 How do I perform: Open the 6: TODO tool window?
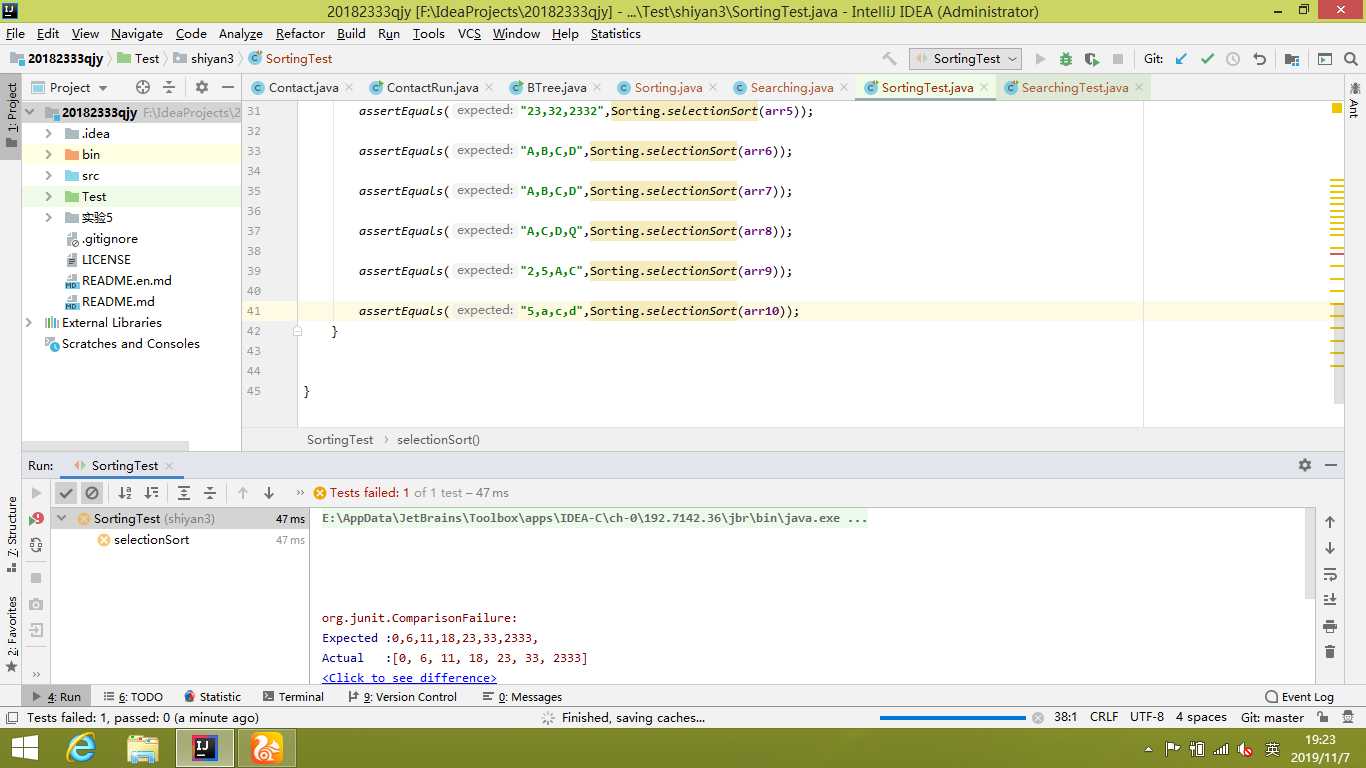132,696
